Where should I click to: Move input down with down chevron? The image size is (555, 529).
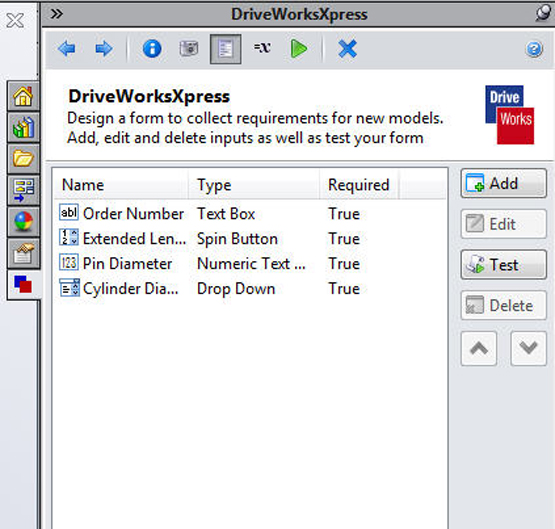(x=529, y=349)
